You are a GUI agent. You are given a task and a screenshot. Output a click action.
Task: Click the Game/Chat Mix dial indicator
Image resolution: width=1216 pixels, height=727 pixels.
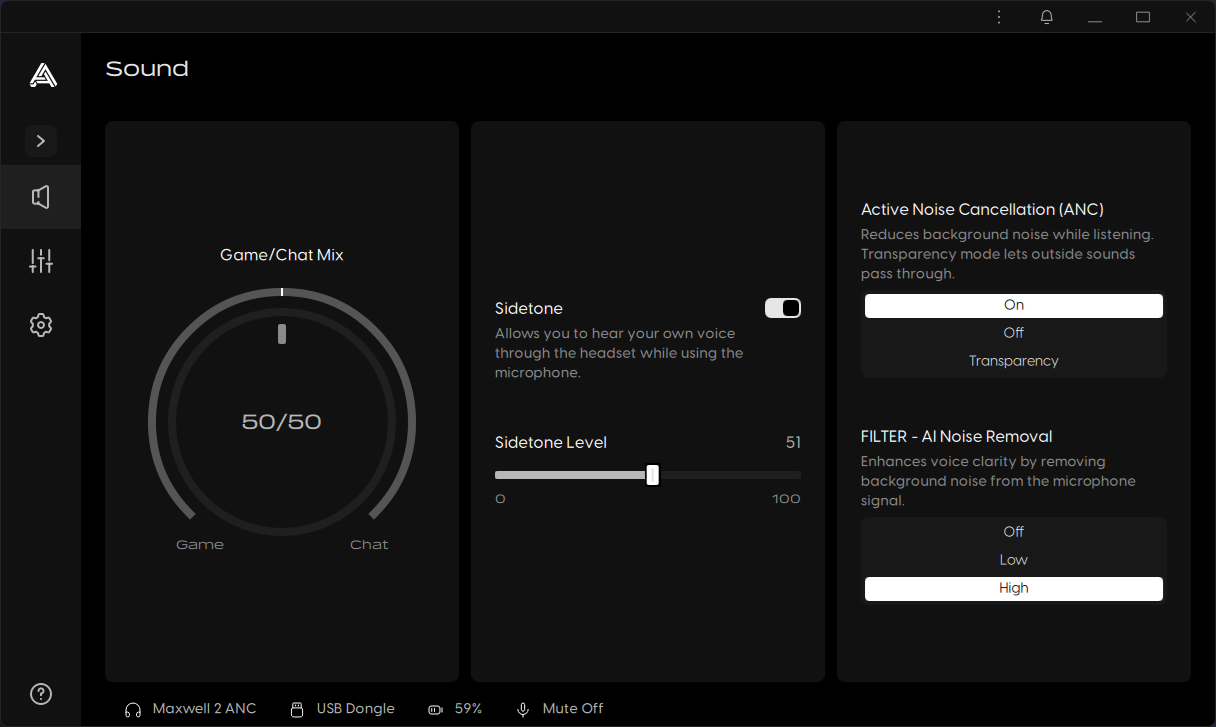pyautogui.click(x=282, y=334)
